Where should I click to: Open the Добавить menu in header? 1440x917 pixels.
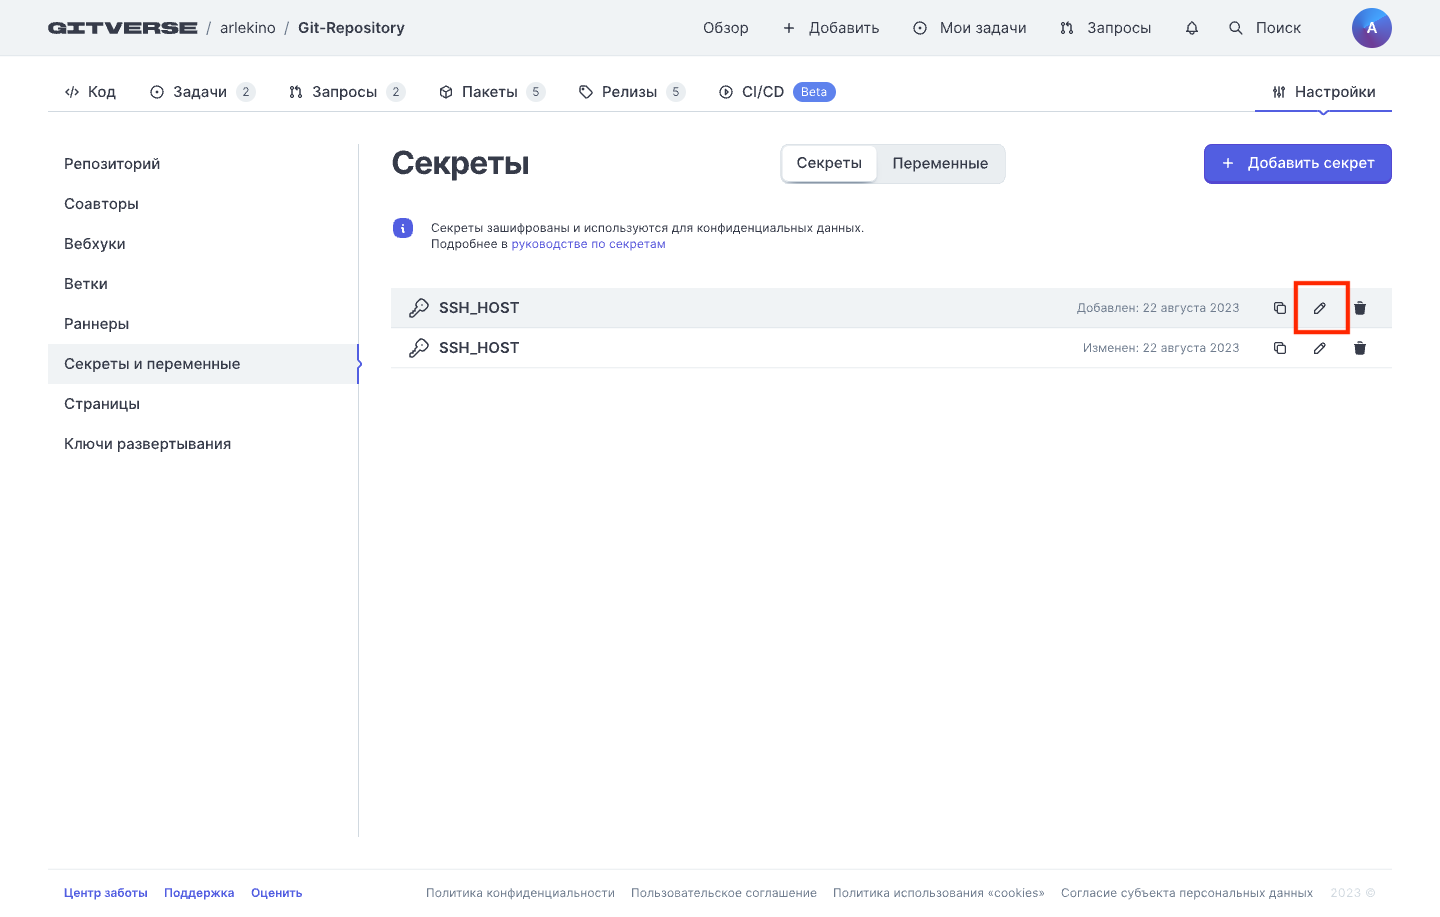click(x=831, y=28)
